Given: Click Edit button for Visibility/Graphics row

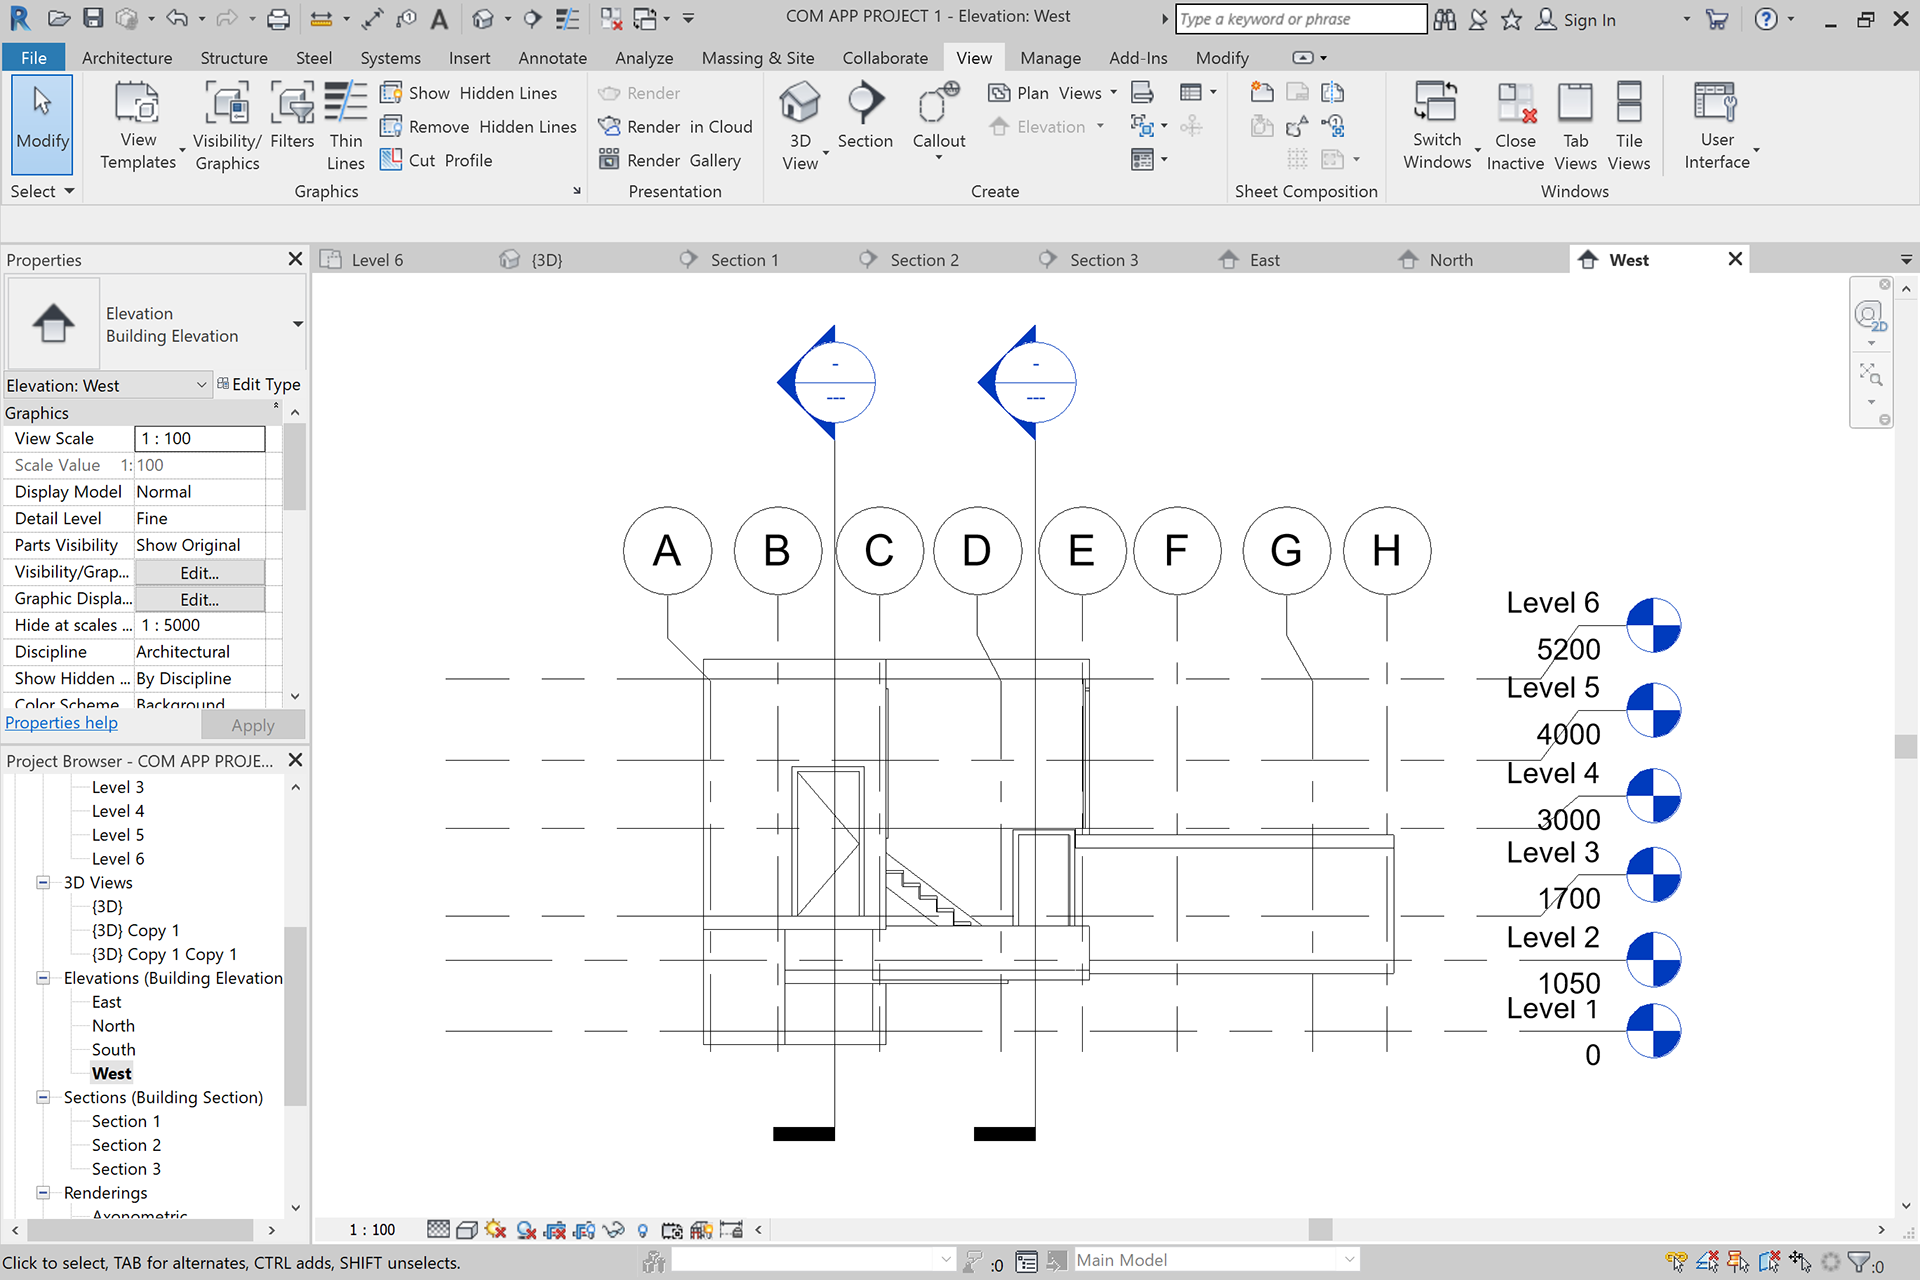Looking at the screenshot, I should (x=200, y=572).
